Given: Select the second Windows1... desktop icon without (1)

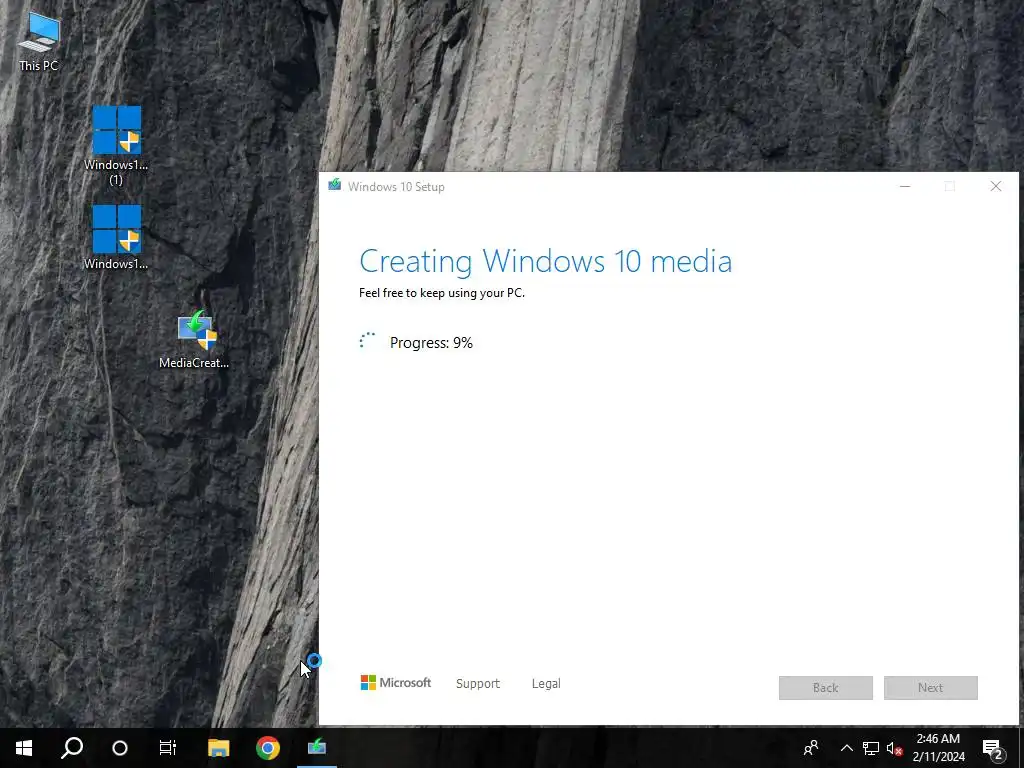Looking at the screenshot, I should tap(116, 238).
